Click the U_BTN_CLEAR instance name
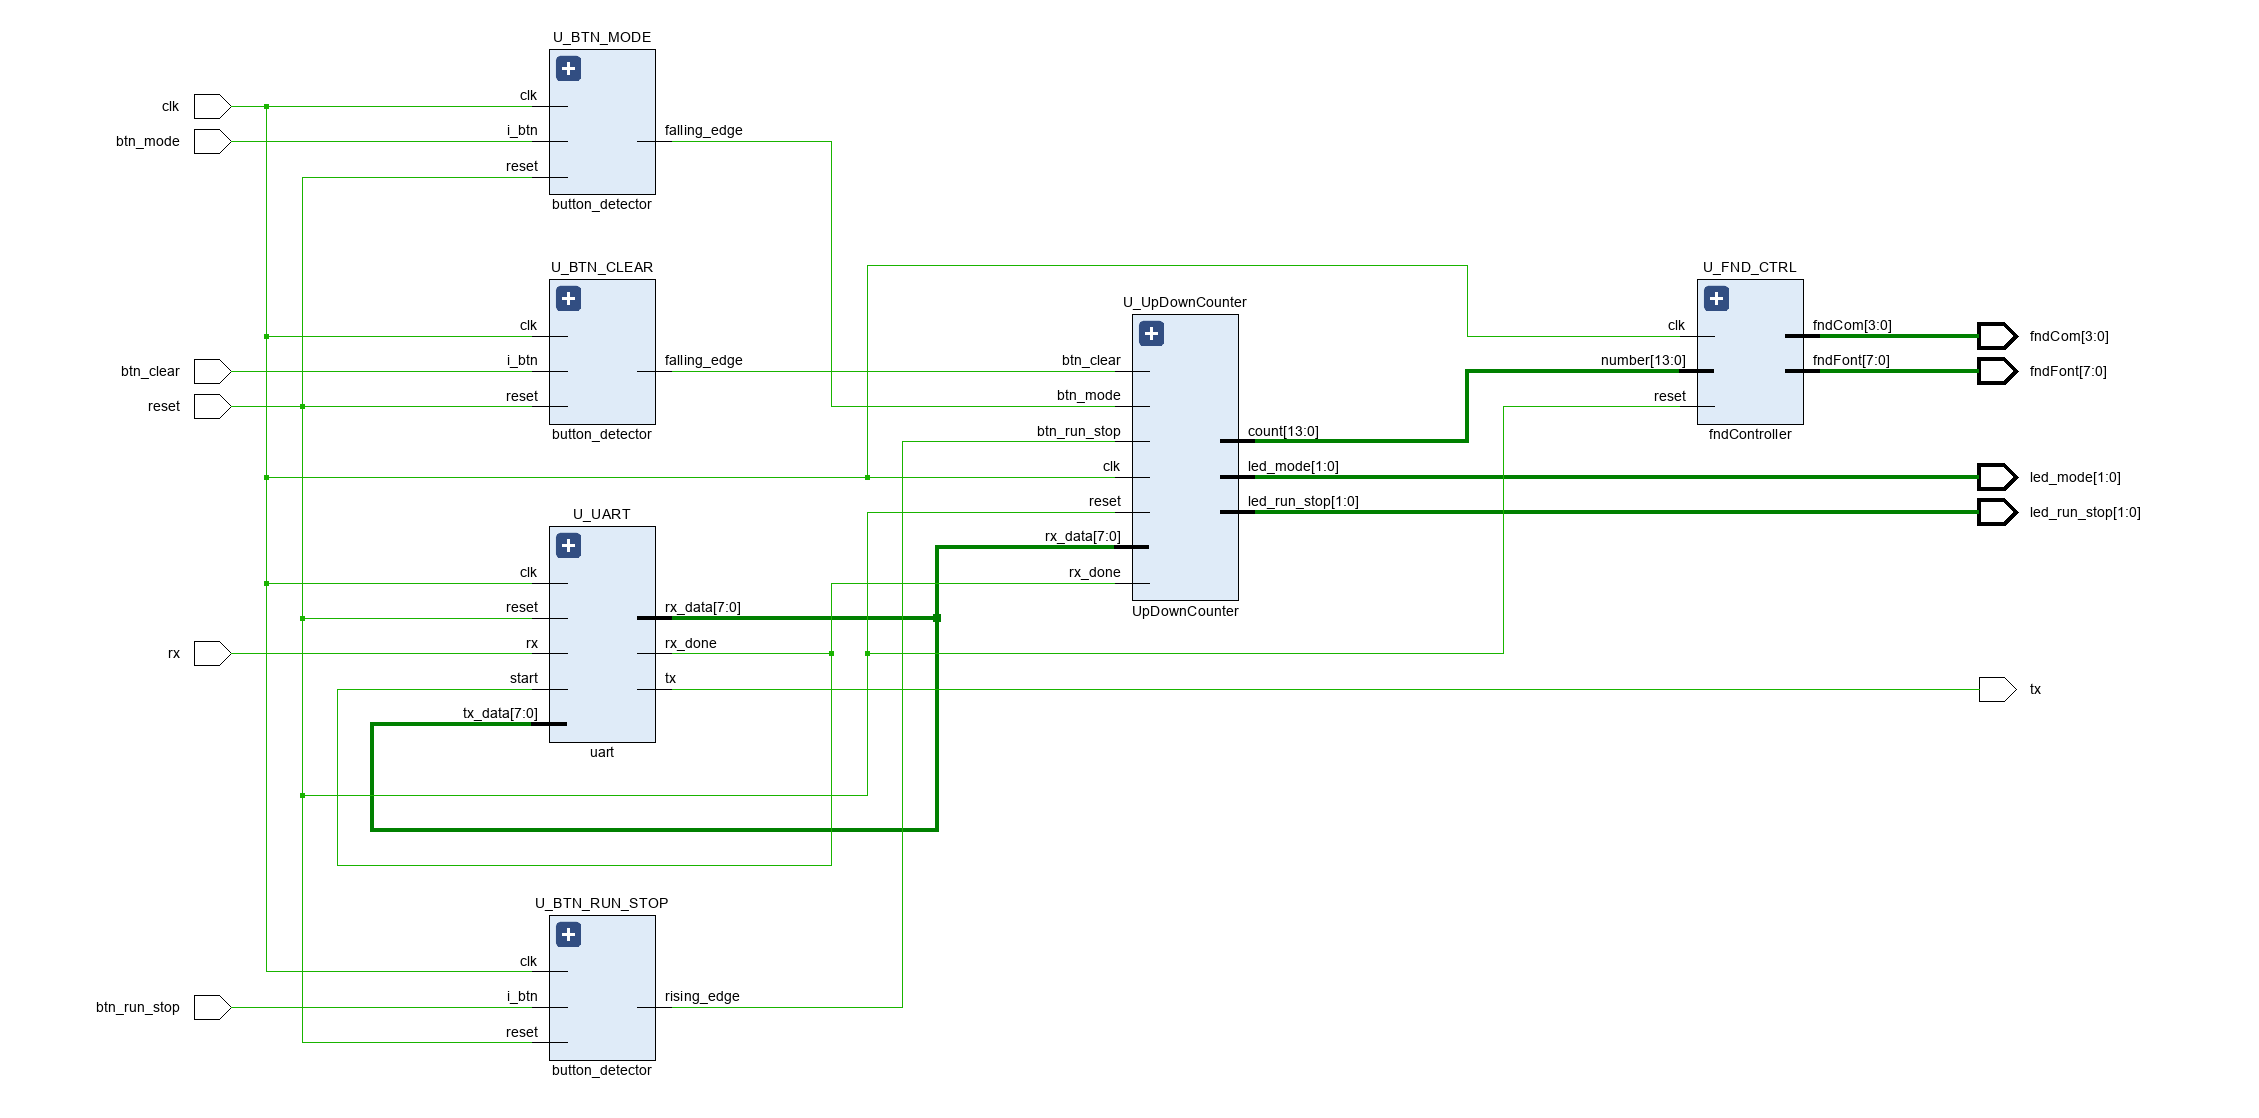Viewport: 2259px width, 1118px height. pyautogui.click(x=602, y=267)
